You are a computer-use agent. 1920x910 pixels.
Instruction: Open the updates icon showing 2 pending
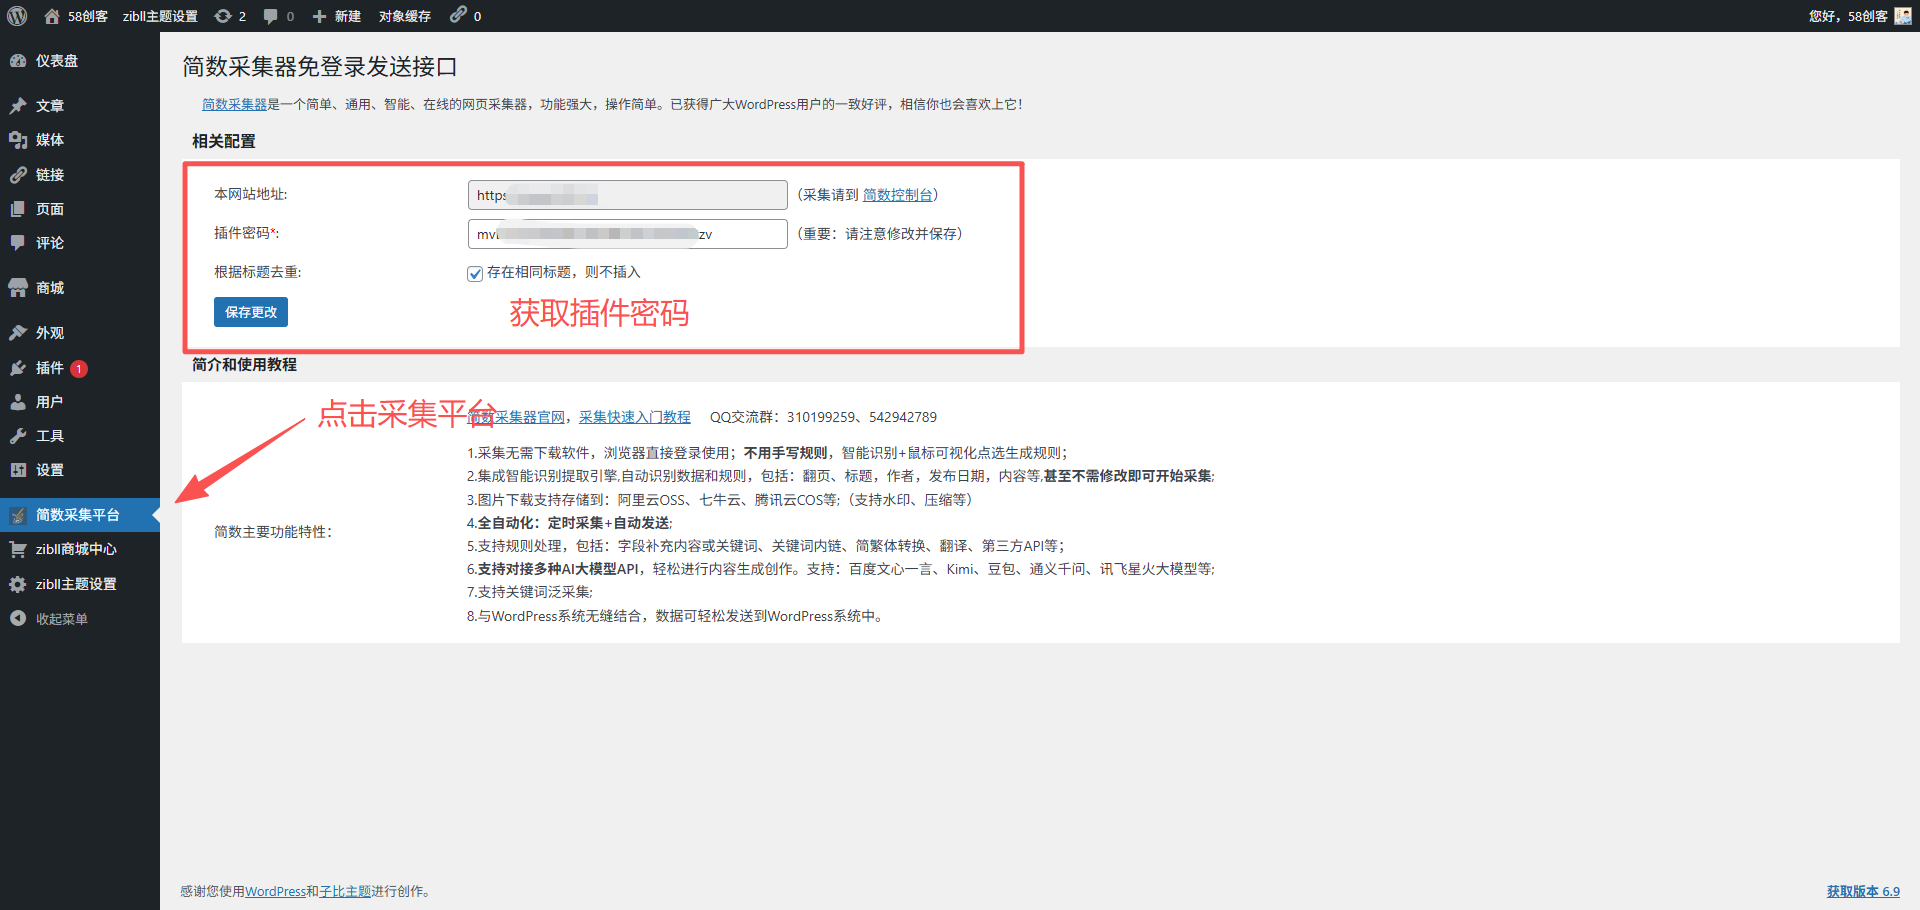(x=229, y=15)
